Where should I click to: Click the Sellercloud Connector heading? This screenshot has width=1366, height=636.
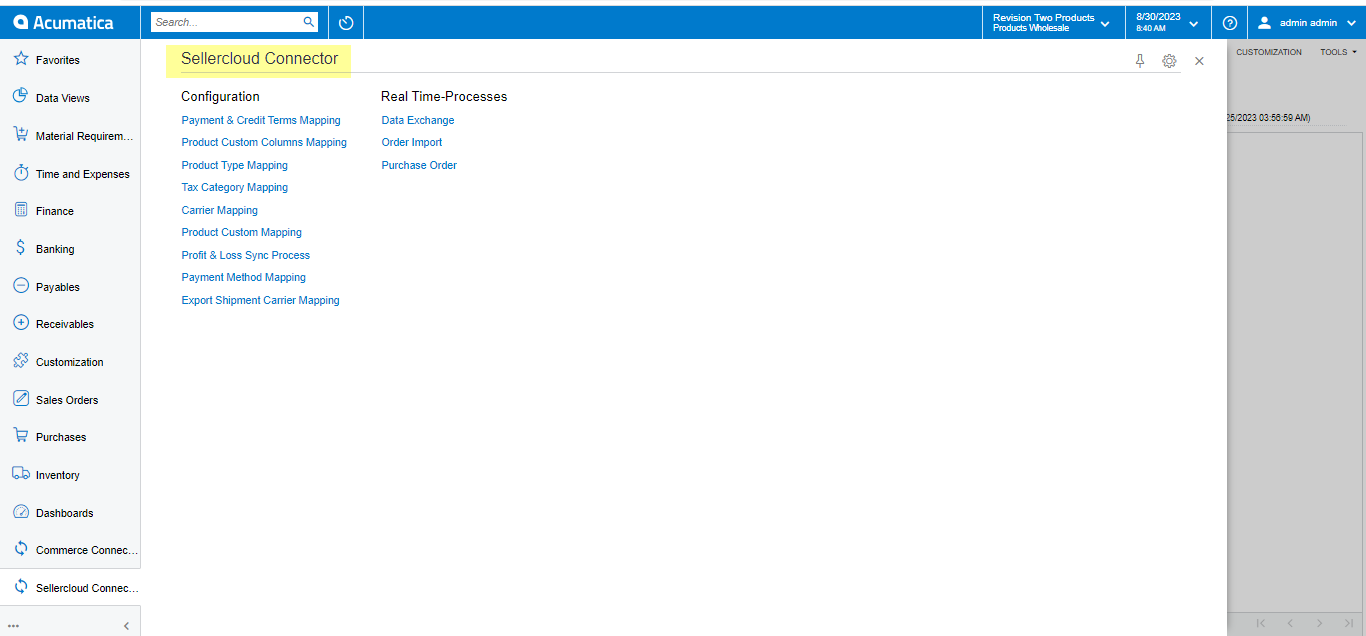(259, 59)
